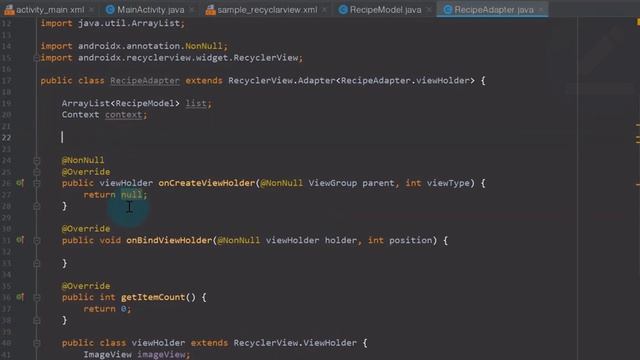Click the 'context' field name
Viewport: 640px width, 360px height.
pyautogui.click(x=124, y=115)
